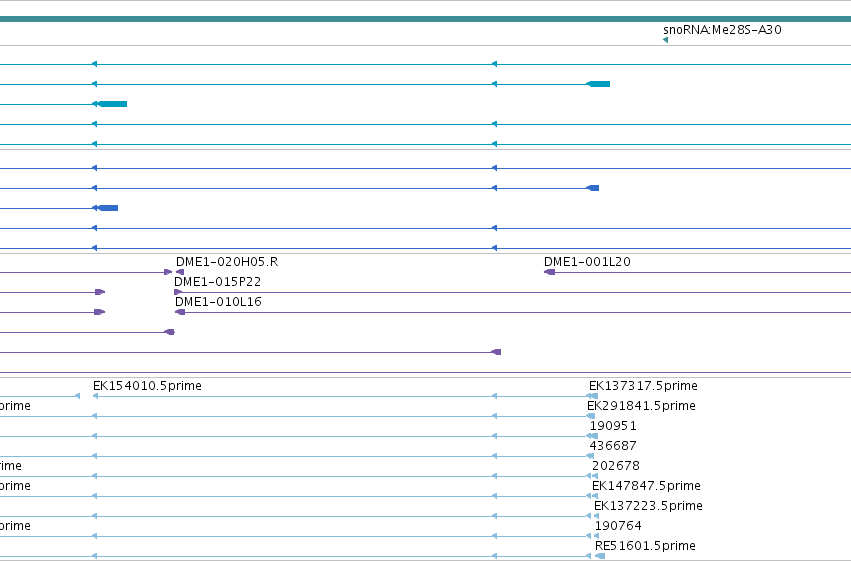Viewport: 851px width, 561px height.
Task: Click the snoRNA:Me28S-A30 feature label
Action: (x=722, y=30)
